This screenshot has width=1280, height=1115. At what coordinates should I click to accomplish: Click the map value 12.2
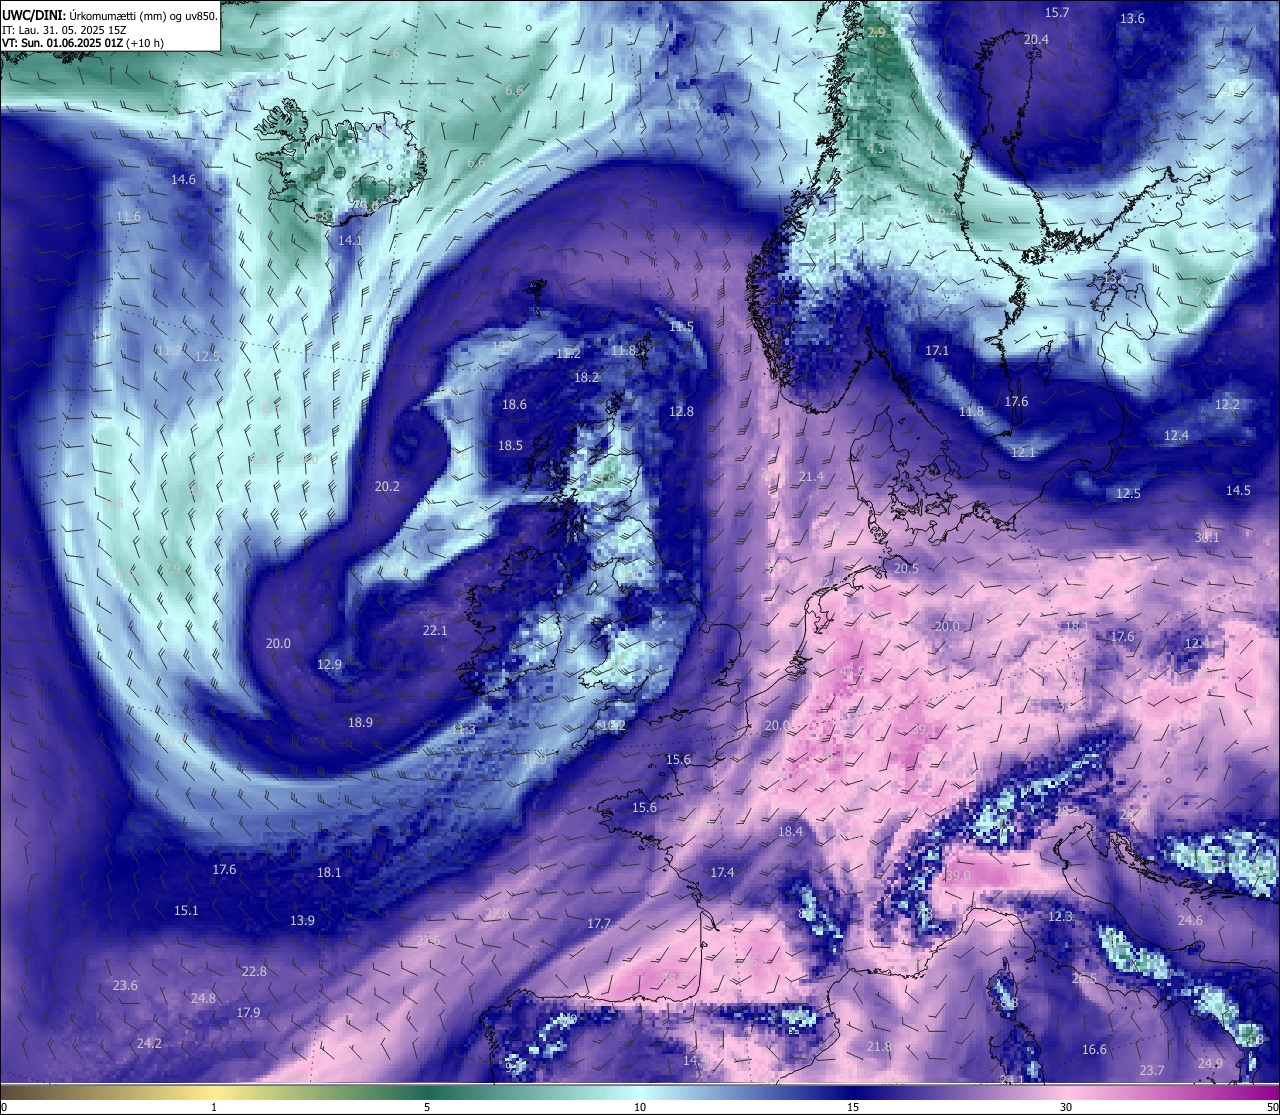1227,405
